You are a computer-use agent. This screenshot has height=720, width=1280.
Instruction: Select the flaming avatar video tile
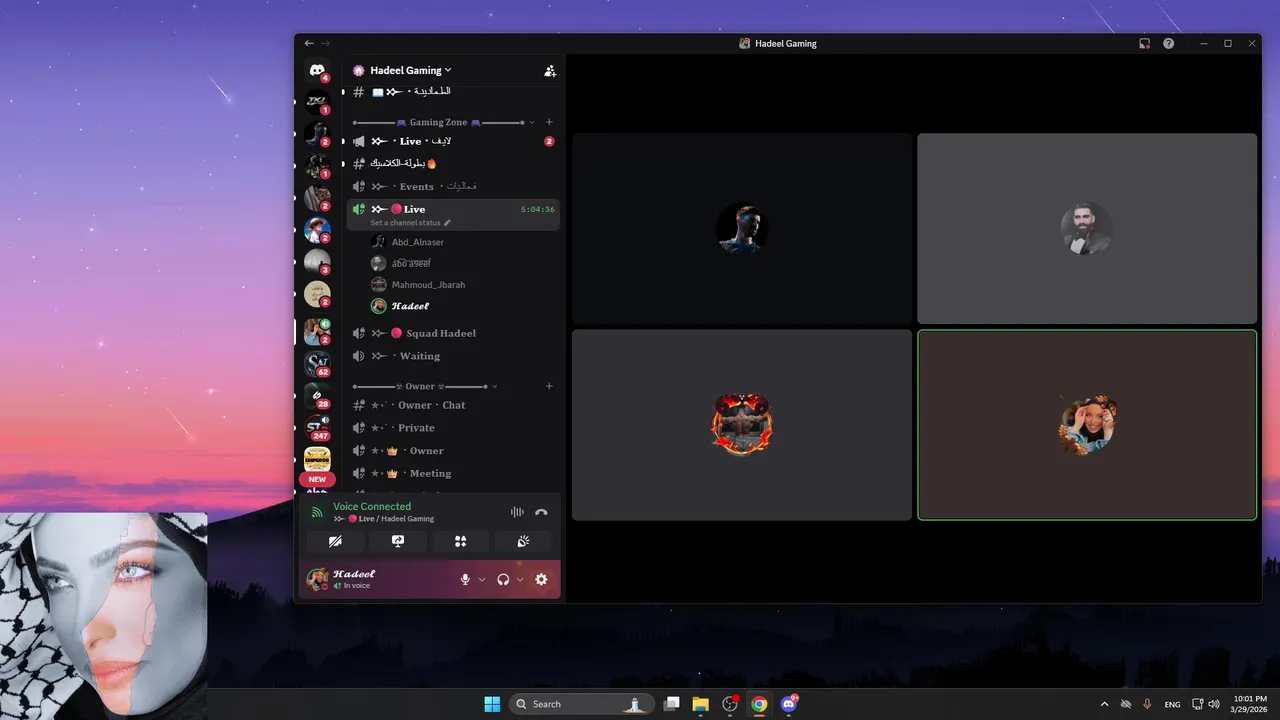[x=742, y=425]
